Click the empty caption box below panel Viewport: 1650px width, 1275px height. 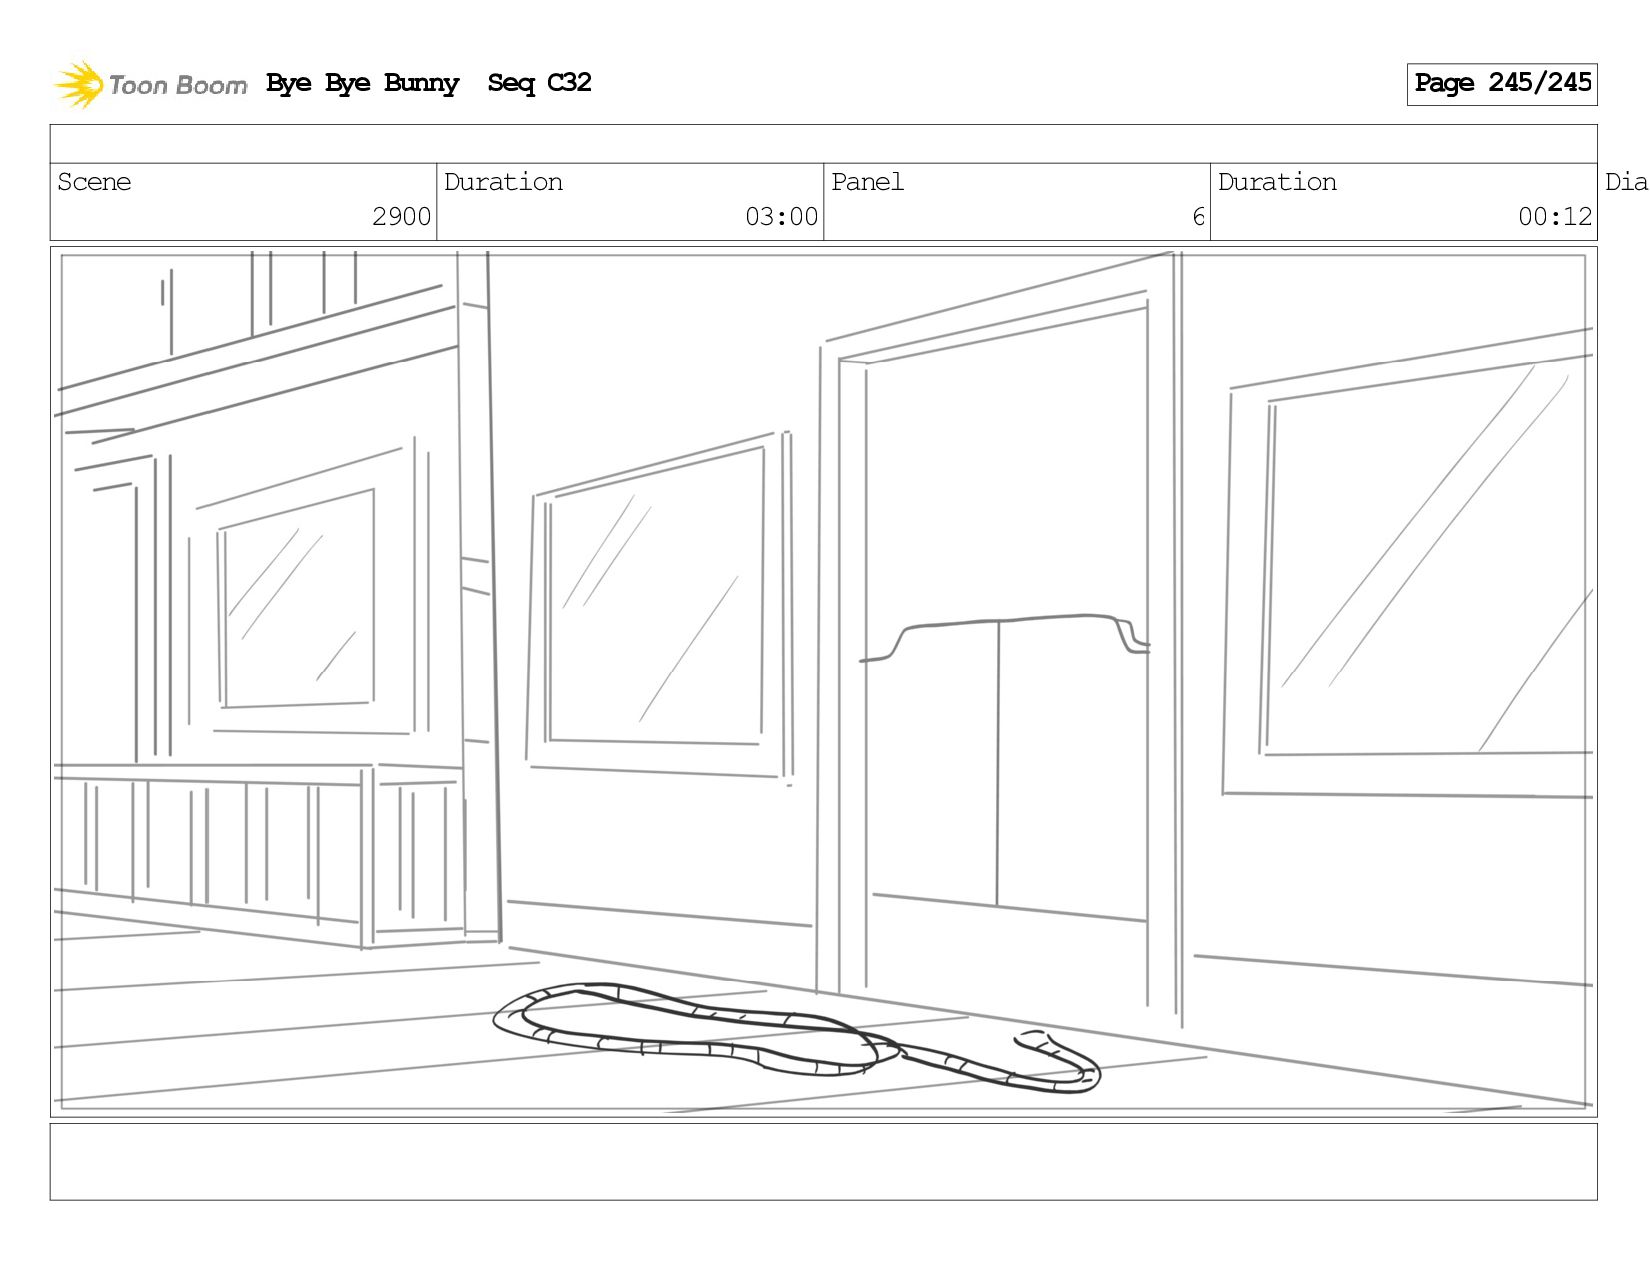click(x=823, y=1162)
